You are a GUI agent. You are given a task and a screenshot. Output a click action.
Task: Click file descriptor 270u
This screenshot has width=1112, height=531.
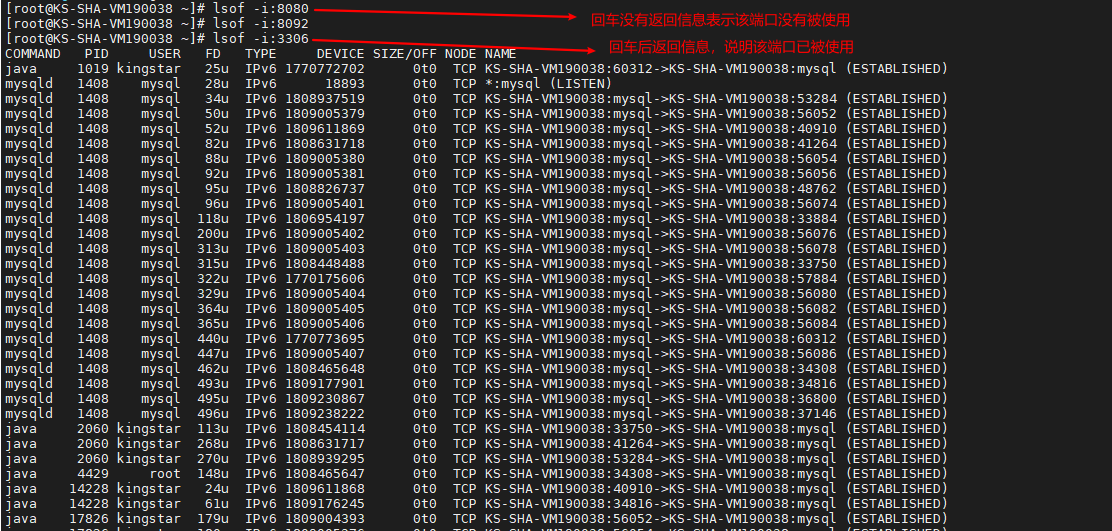213,459
